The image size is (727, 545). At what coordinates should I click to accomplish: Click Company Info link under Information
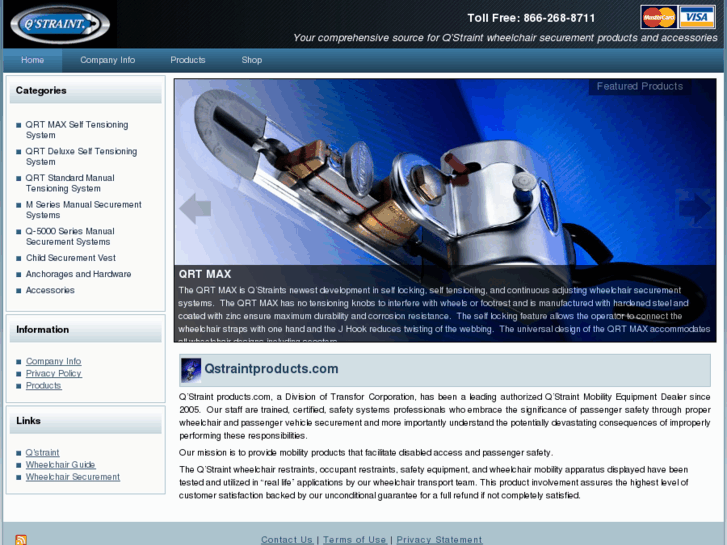tap(53, 361)
